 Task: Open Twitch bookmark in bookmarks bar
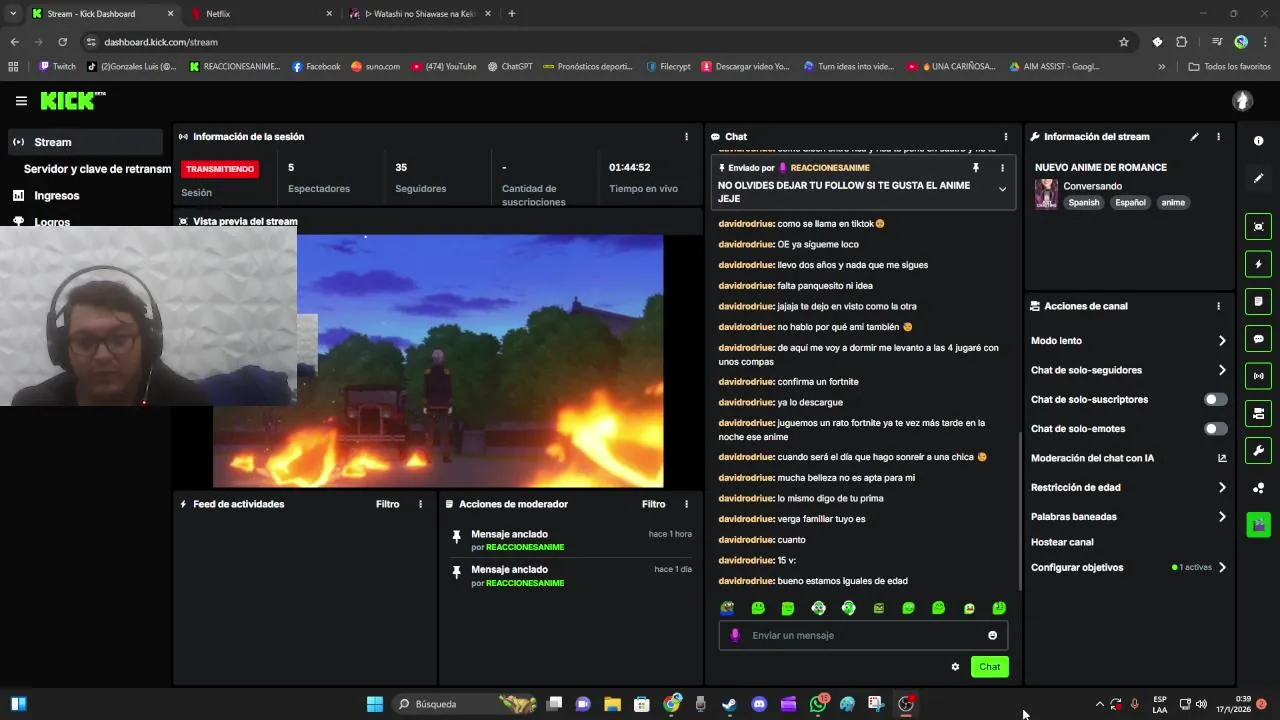point(57,67)
